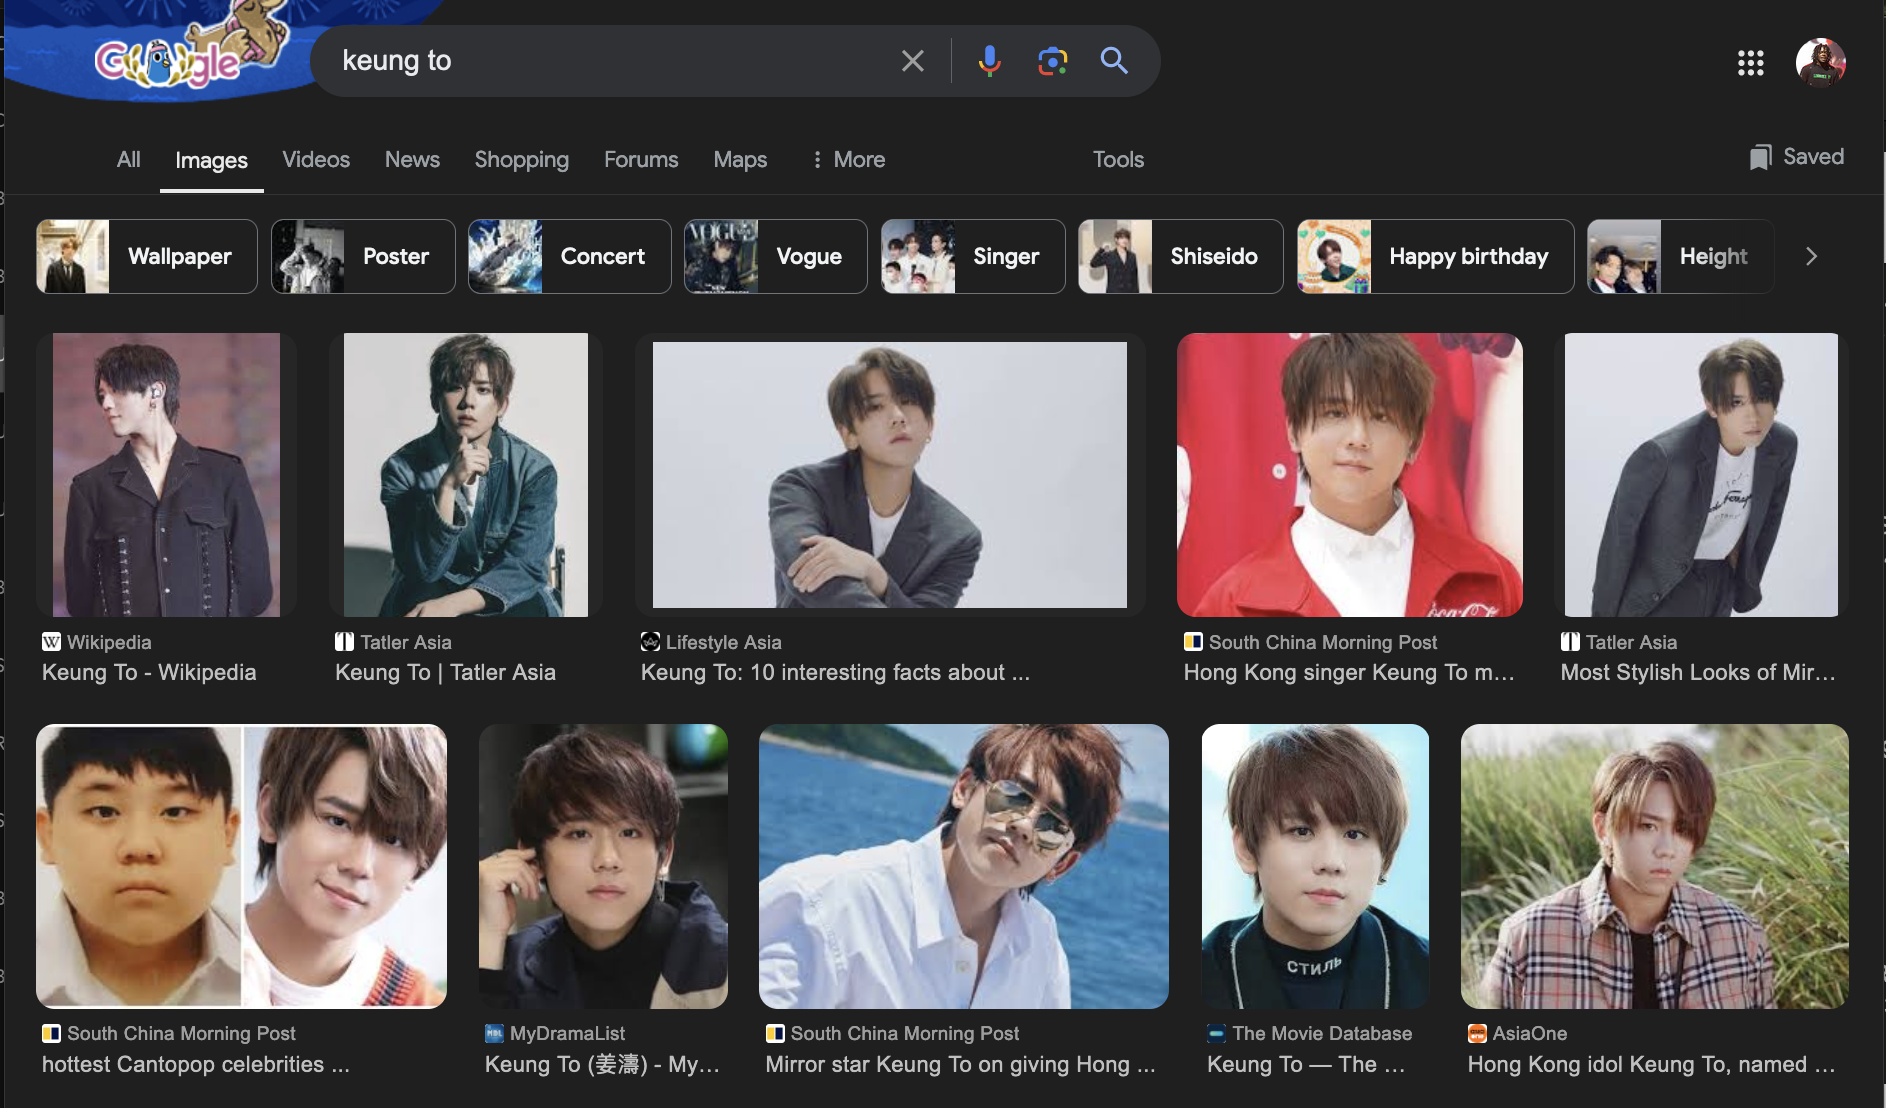Open the Google account profile avatar
Screen dimensions: 1886x1108
pos(1820,63)
